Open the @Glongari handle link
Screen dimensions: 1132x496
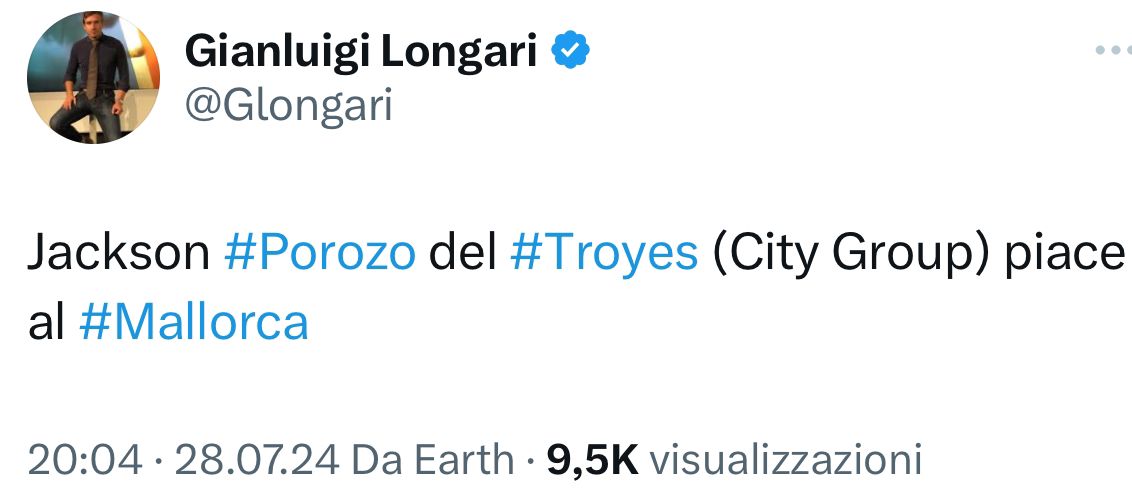tap(288, 104)
